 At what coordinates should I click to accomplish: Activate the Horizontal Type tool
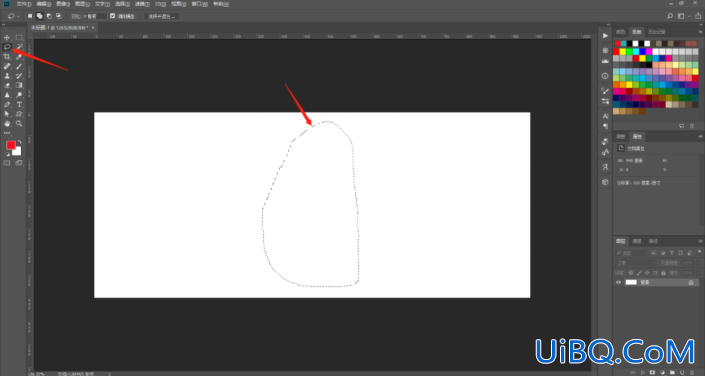click(x=19, y=104)
